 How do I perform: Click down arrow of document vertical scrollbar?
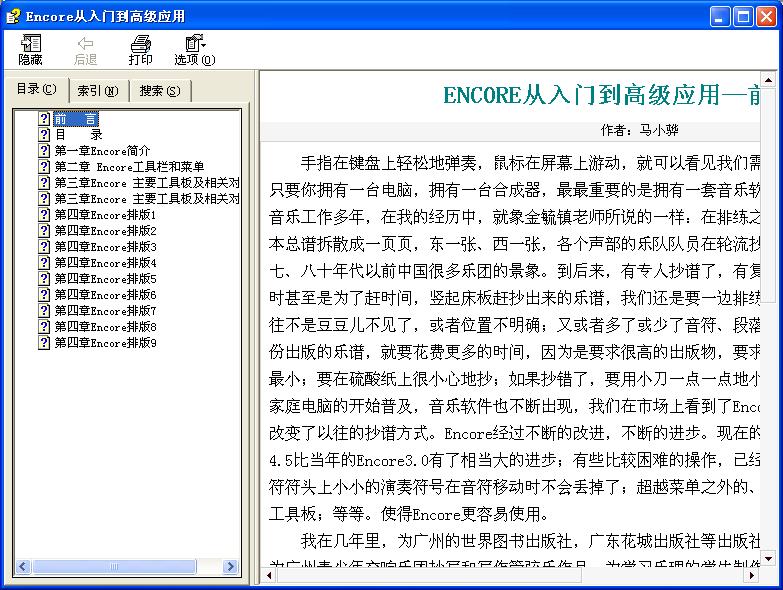click(x=768, y=559)
